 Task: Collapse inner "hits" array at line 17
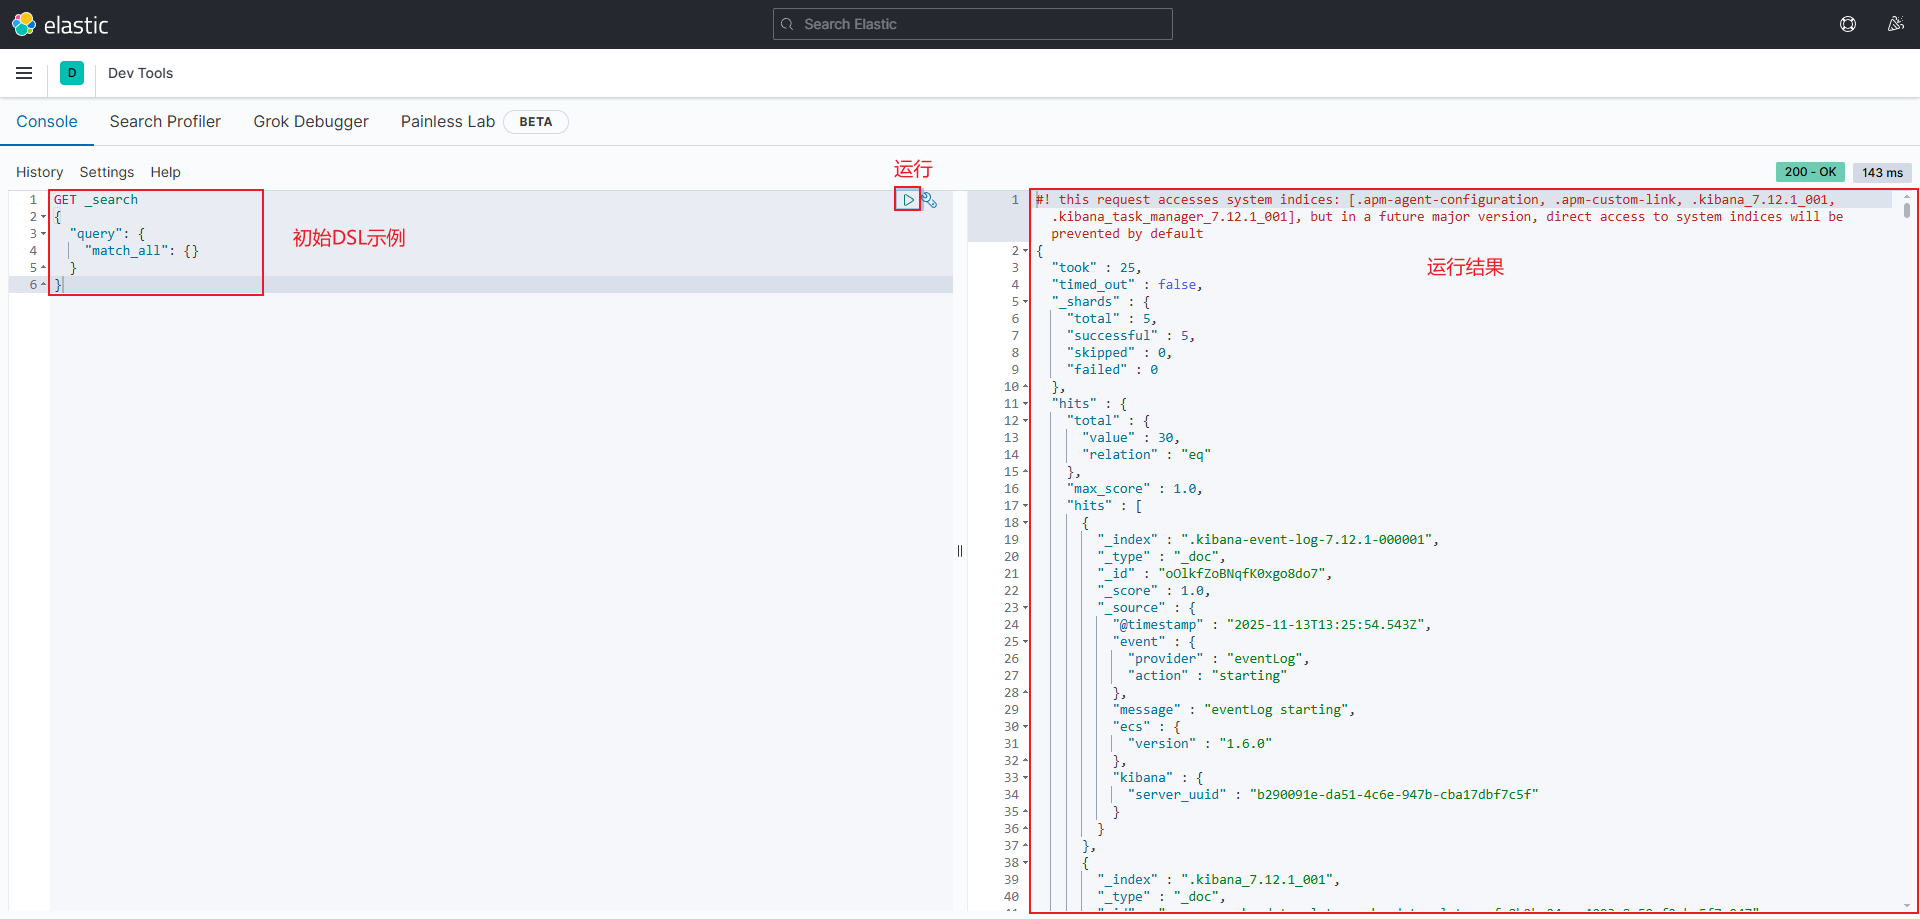point(1026,506)
